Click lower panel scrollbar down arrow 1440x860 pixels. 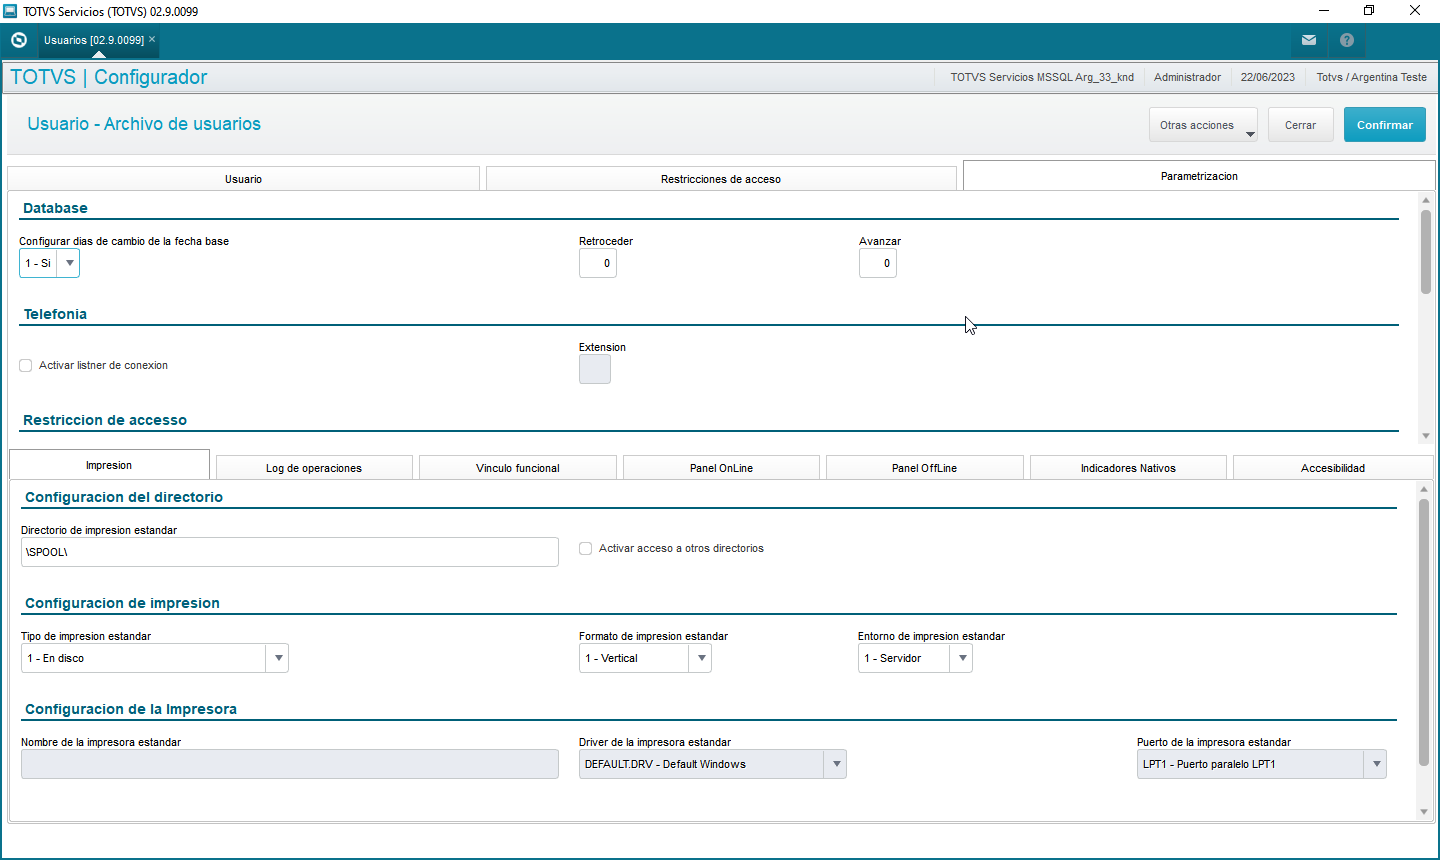coord(1424,812)
